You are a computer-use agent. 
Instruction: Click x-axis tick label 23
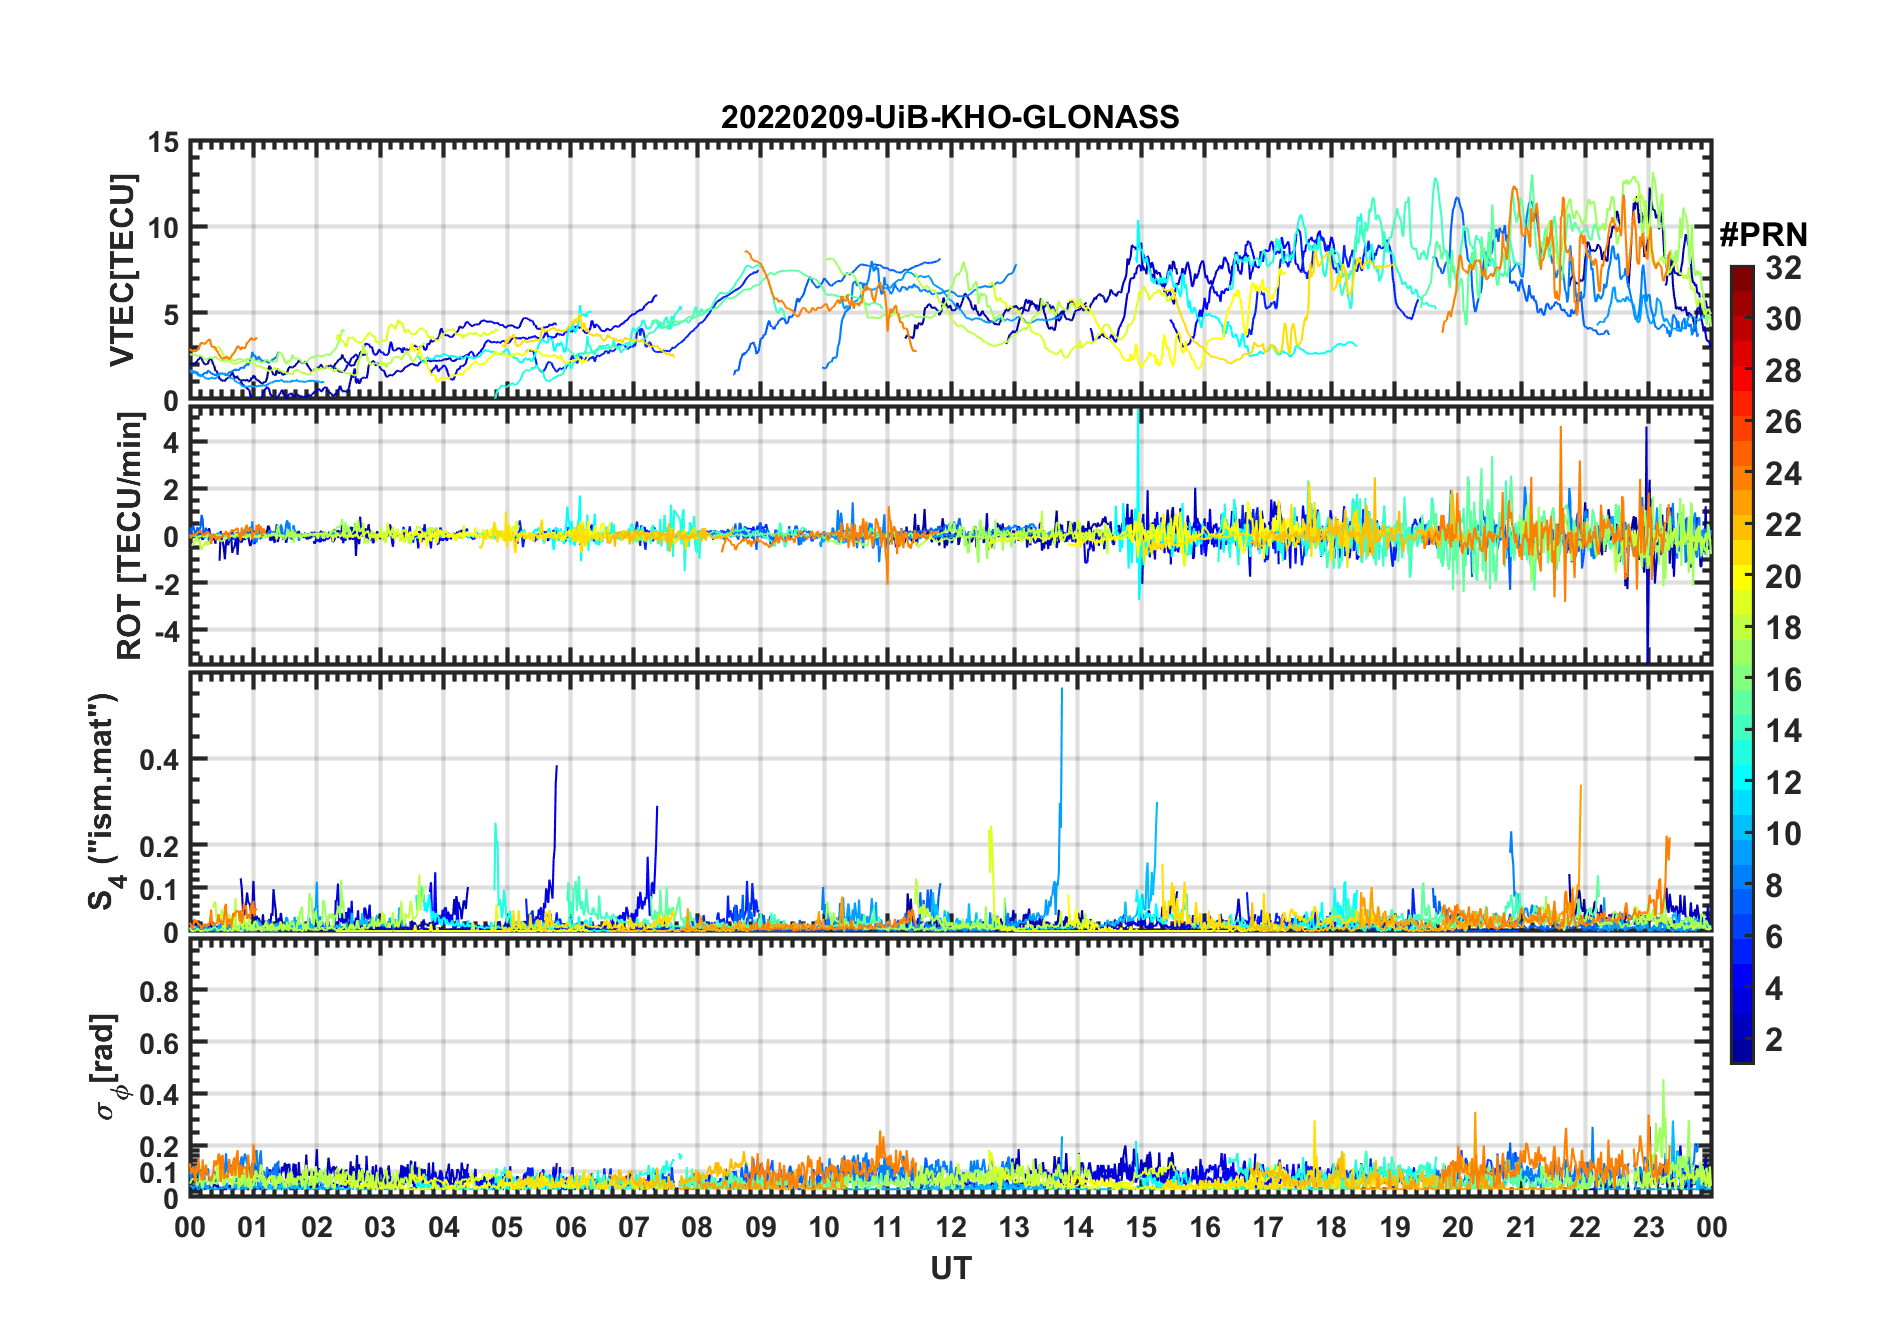coord(1648,1227)
